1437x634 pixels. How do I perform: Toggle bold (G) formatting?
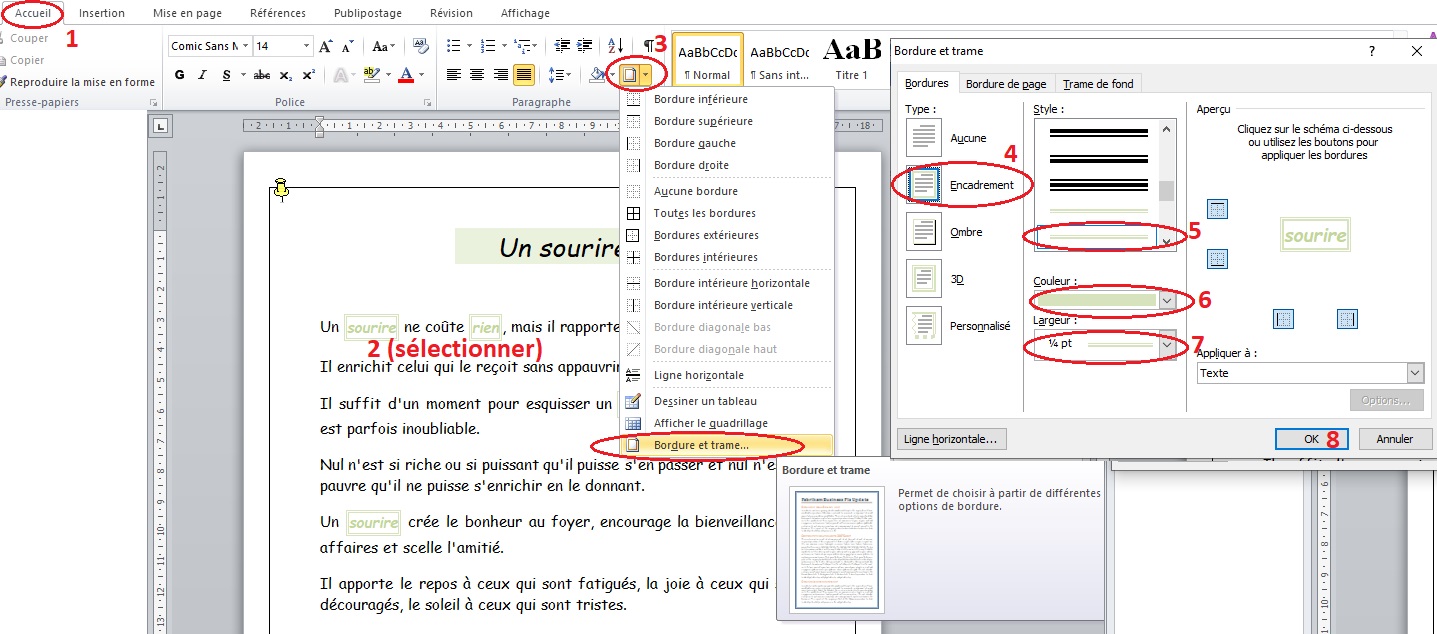click(x=180, y=75)
